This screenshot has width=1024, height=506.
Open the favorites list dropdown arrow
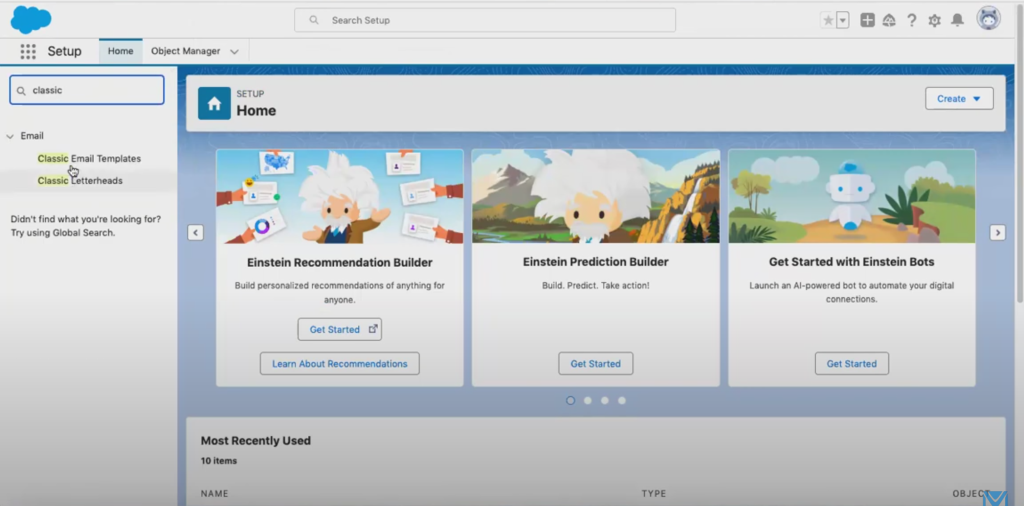pos(842,20)
